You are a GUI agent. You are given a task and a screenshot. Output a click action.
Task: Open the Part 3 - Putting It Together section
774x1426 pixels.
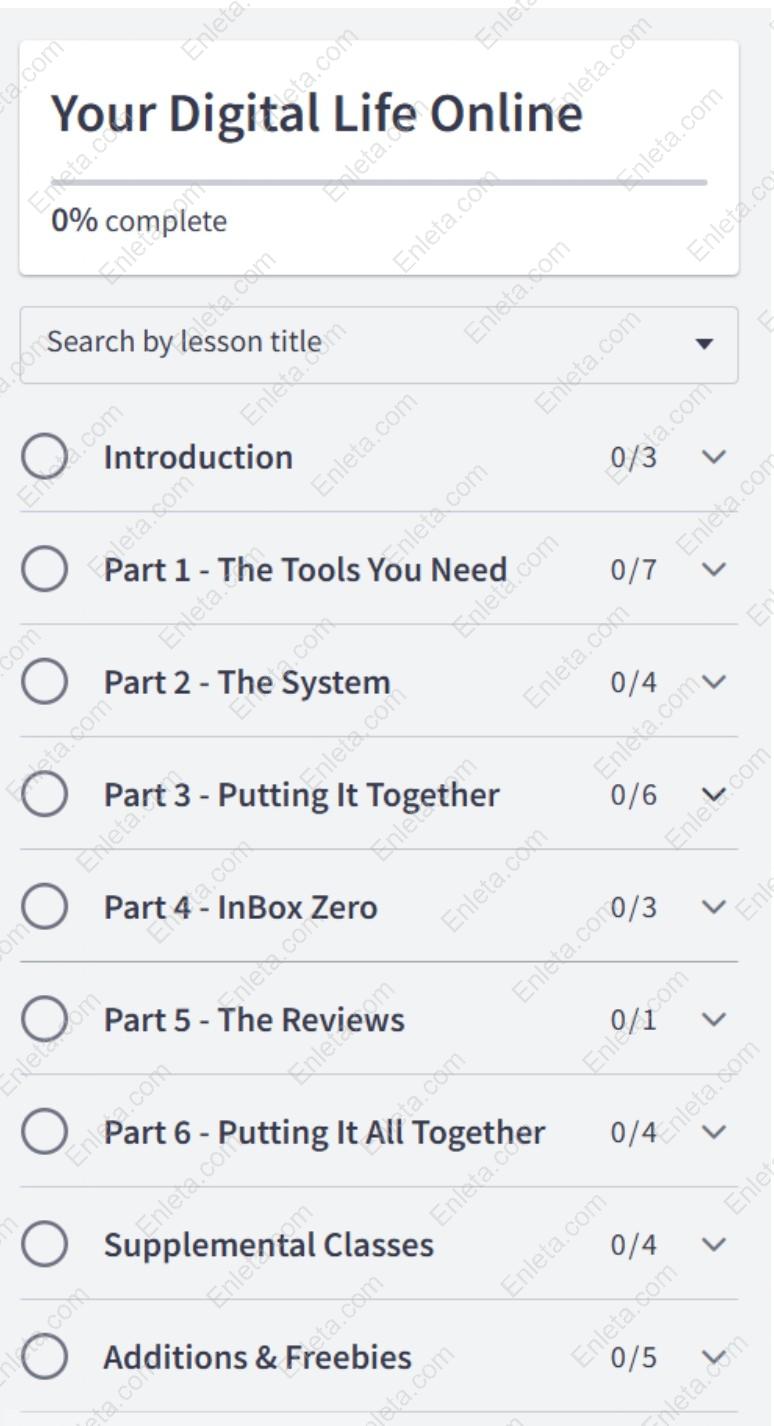(300, 793)
